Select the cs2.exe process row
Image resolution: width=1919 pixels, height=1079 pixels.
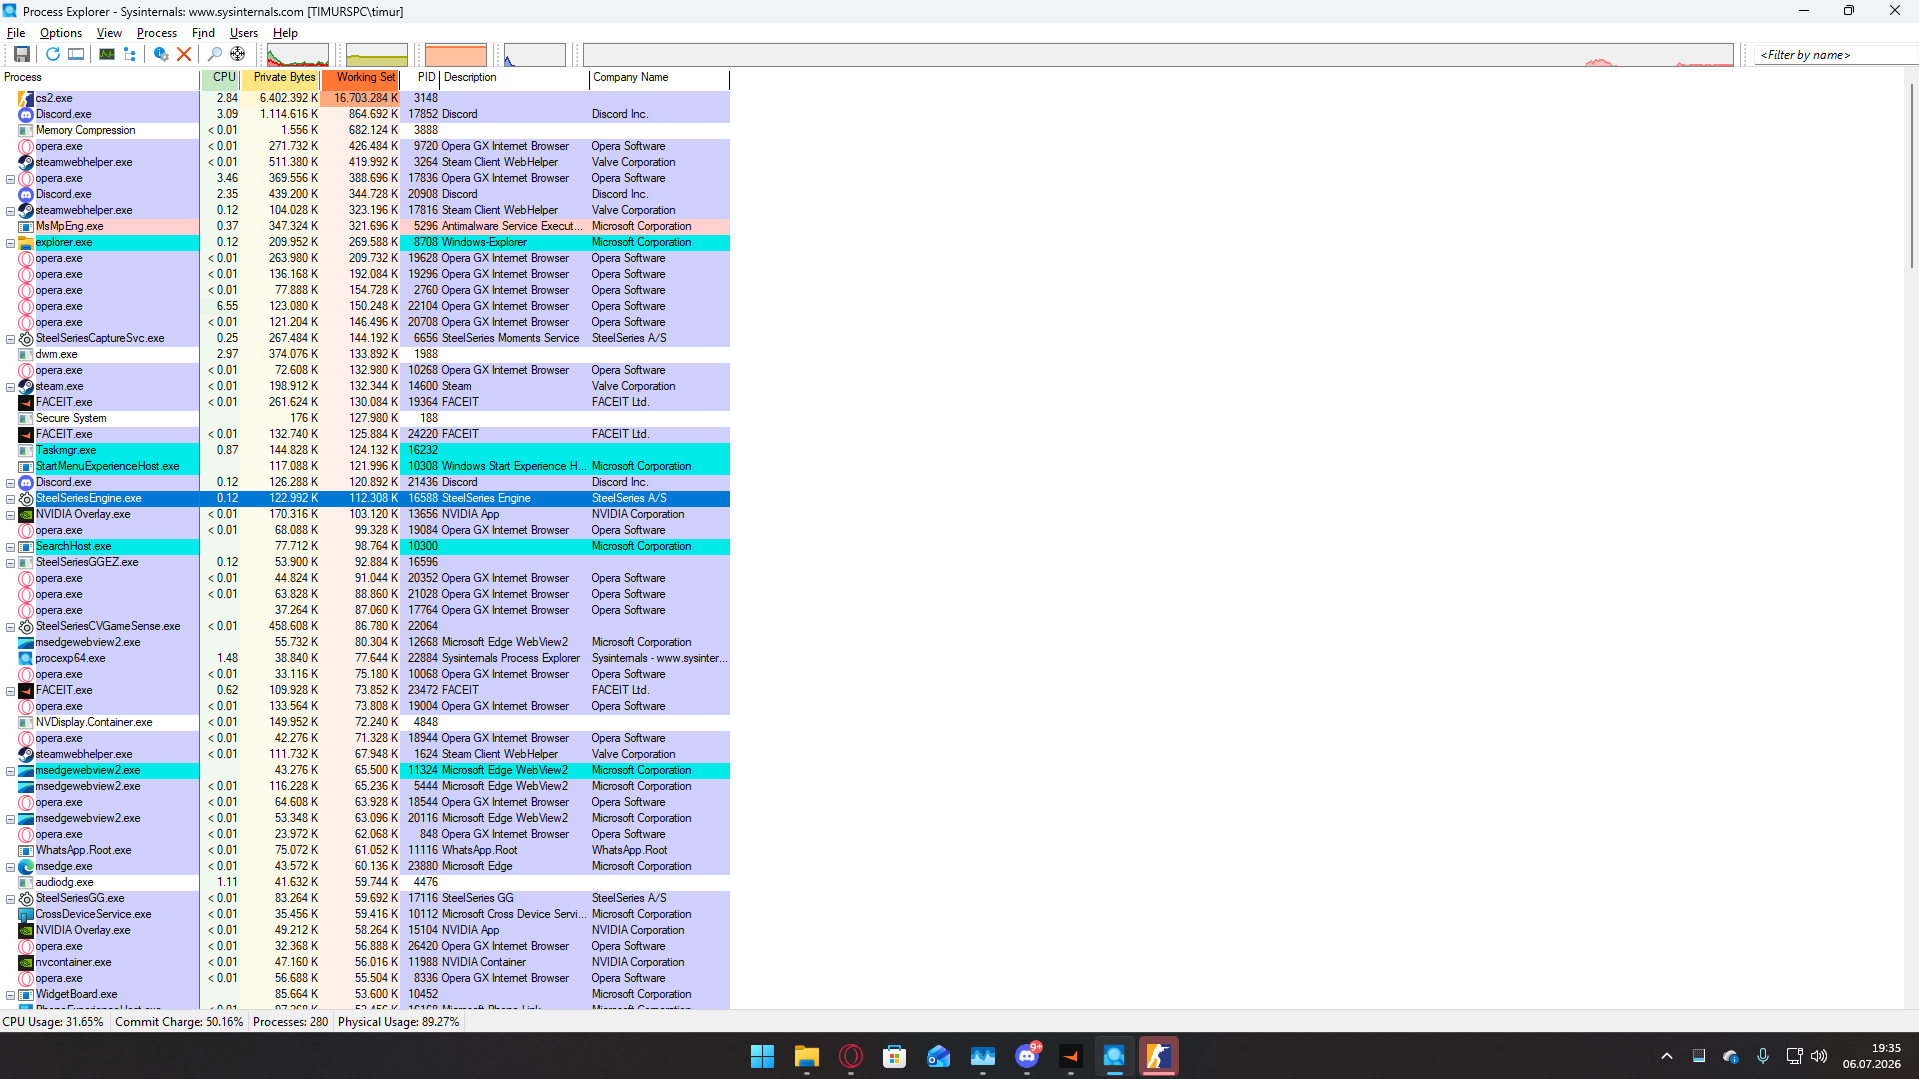[365, 98]
